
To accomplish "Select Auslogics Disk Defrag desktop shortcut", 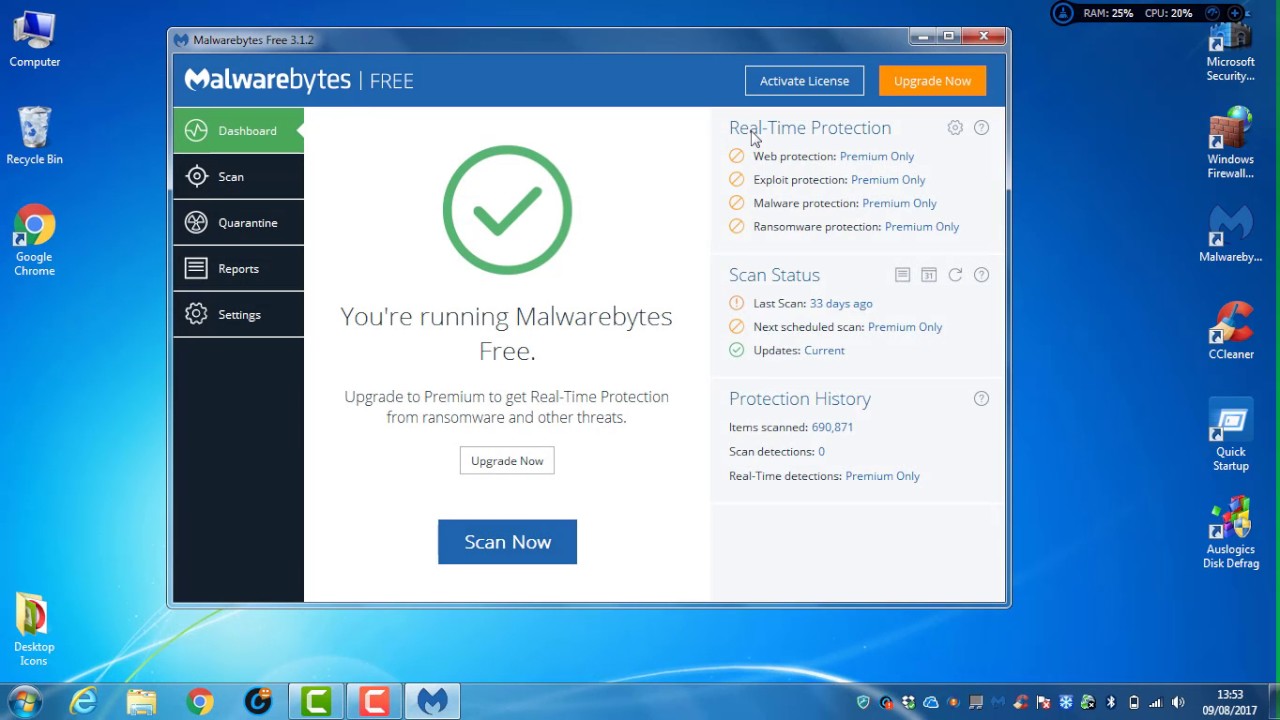I will (x=1230, y=533).
